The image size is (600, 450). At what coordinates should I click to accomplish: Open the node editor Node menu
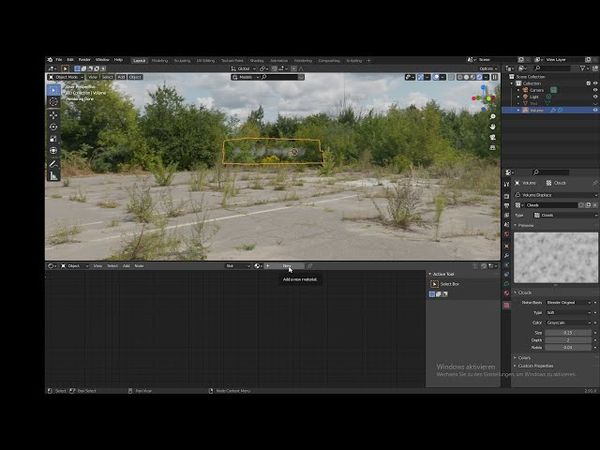pyautogui.click(x=139, y=266)
